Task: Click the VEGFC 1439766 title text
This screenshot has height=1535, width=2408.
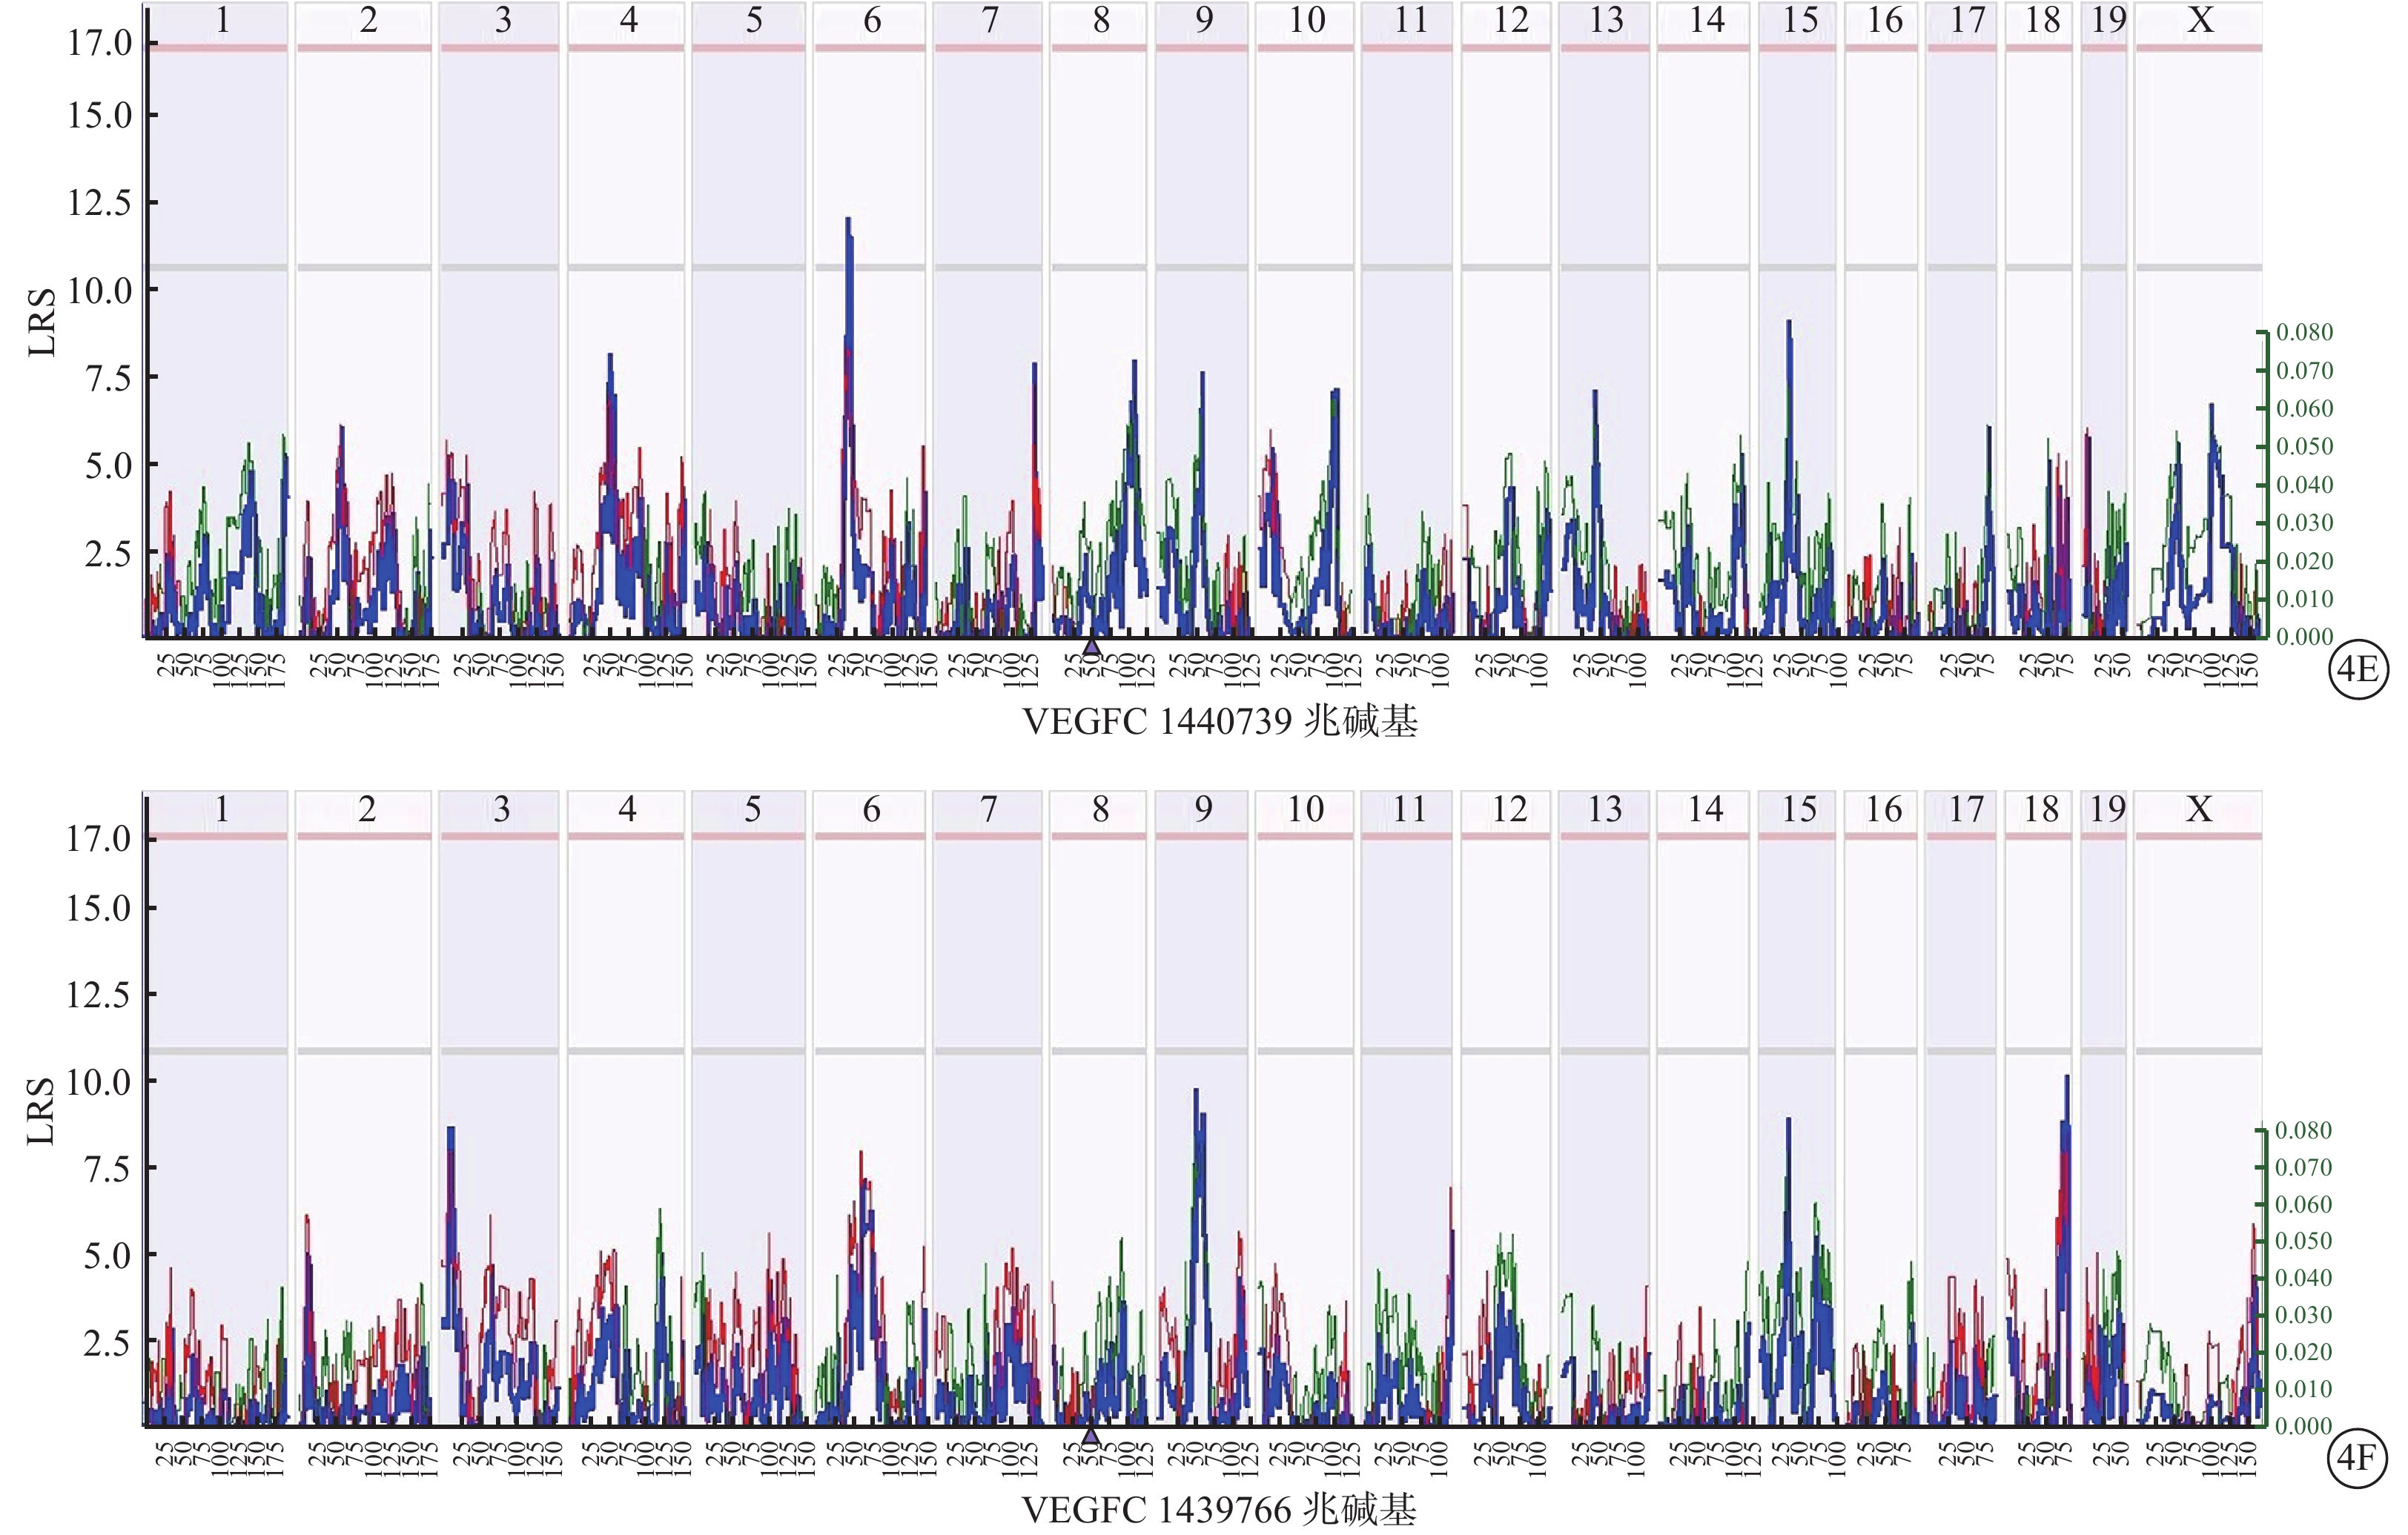Action: click(x=1218, y=1510)
